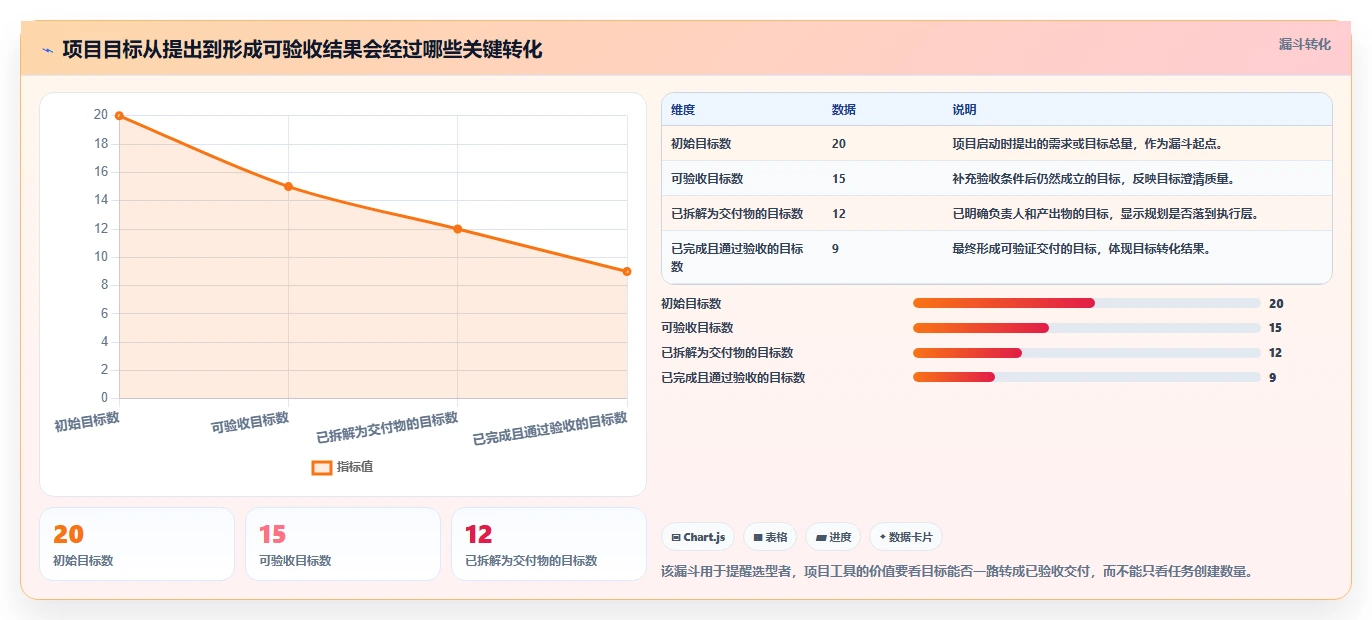Select the chart point for 可验收目标数 at 15
Image resolution: width=1372 pixels, height=620 pixels.
(x=288, y=186)
